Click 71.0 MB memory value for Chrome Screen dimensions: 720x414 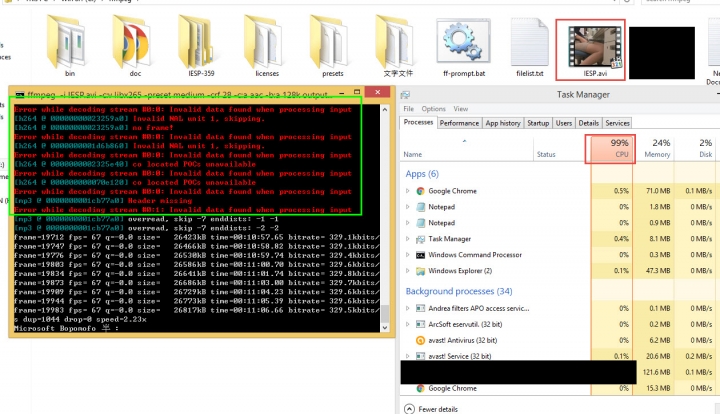tap(658, 191)
